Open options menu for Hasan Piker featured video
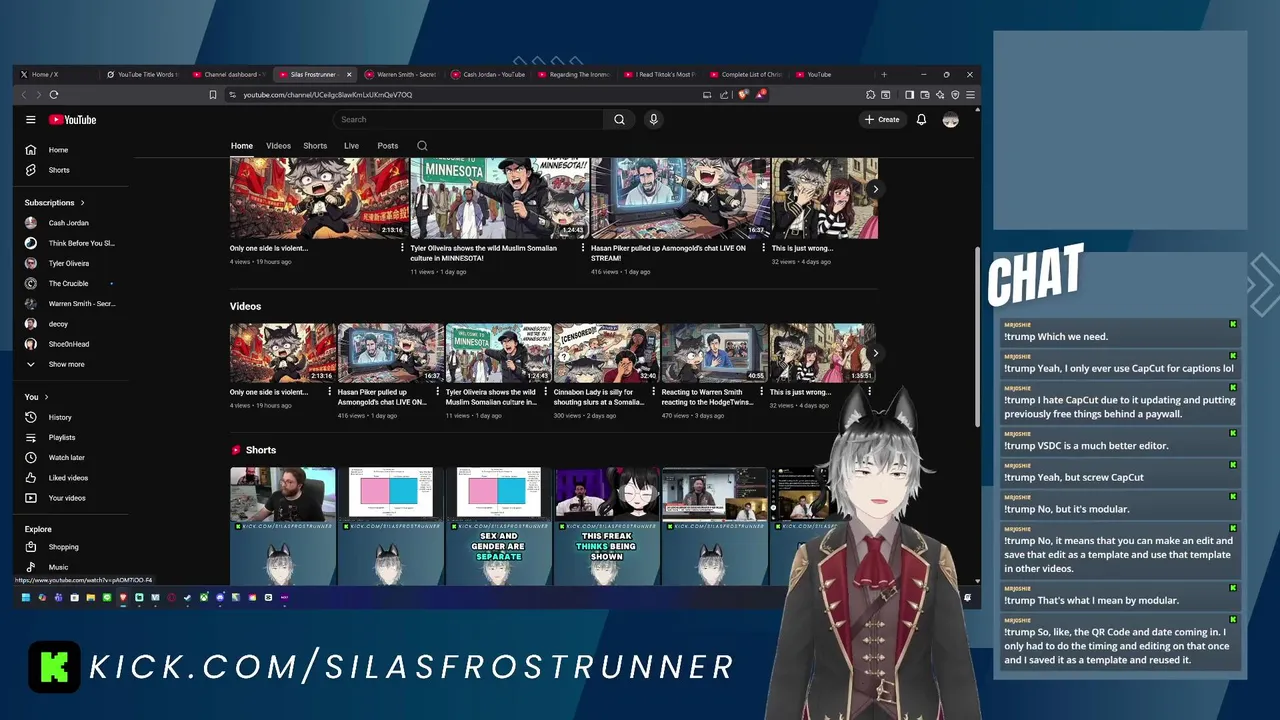Image resolution: width=1280 pixels, height=720 pixels. coord(763,248)
